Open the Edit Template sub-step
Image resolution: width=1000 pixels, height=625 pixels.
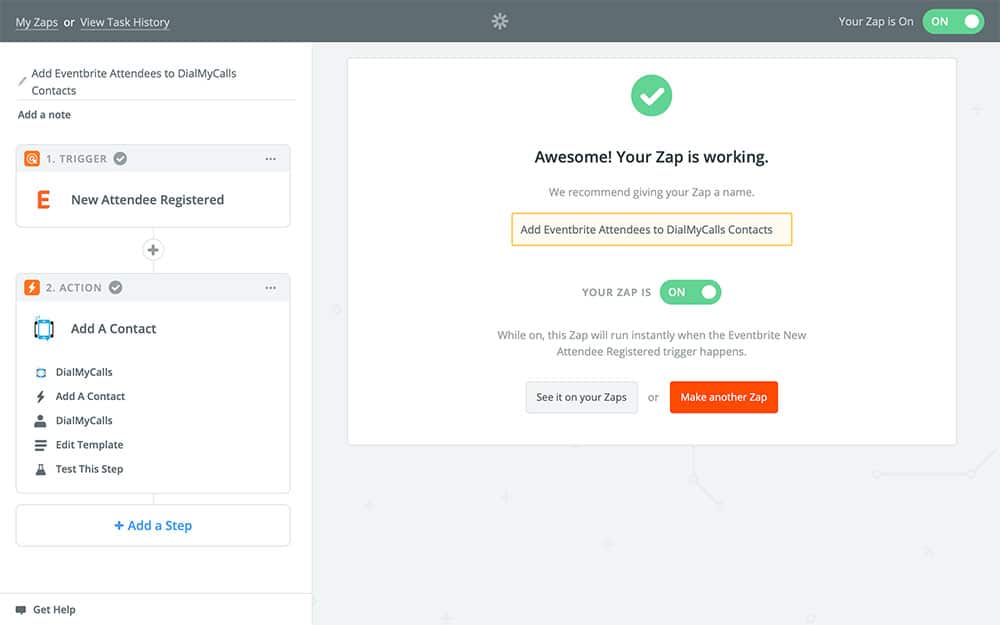point(89,445)
